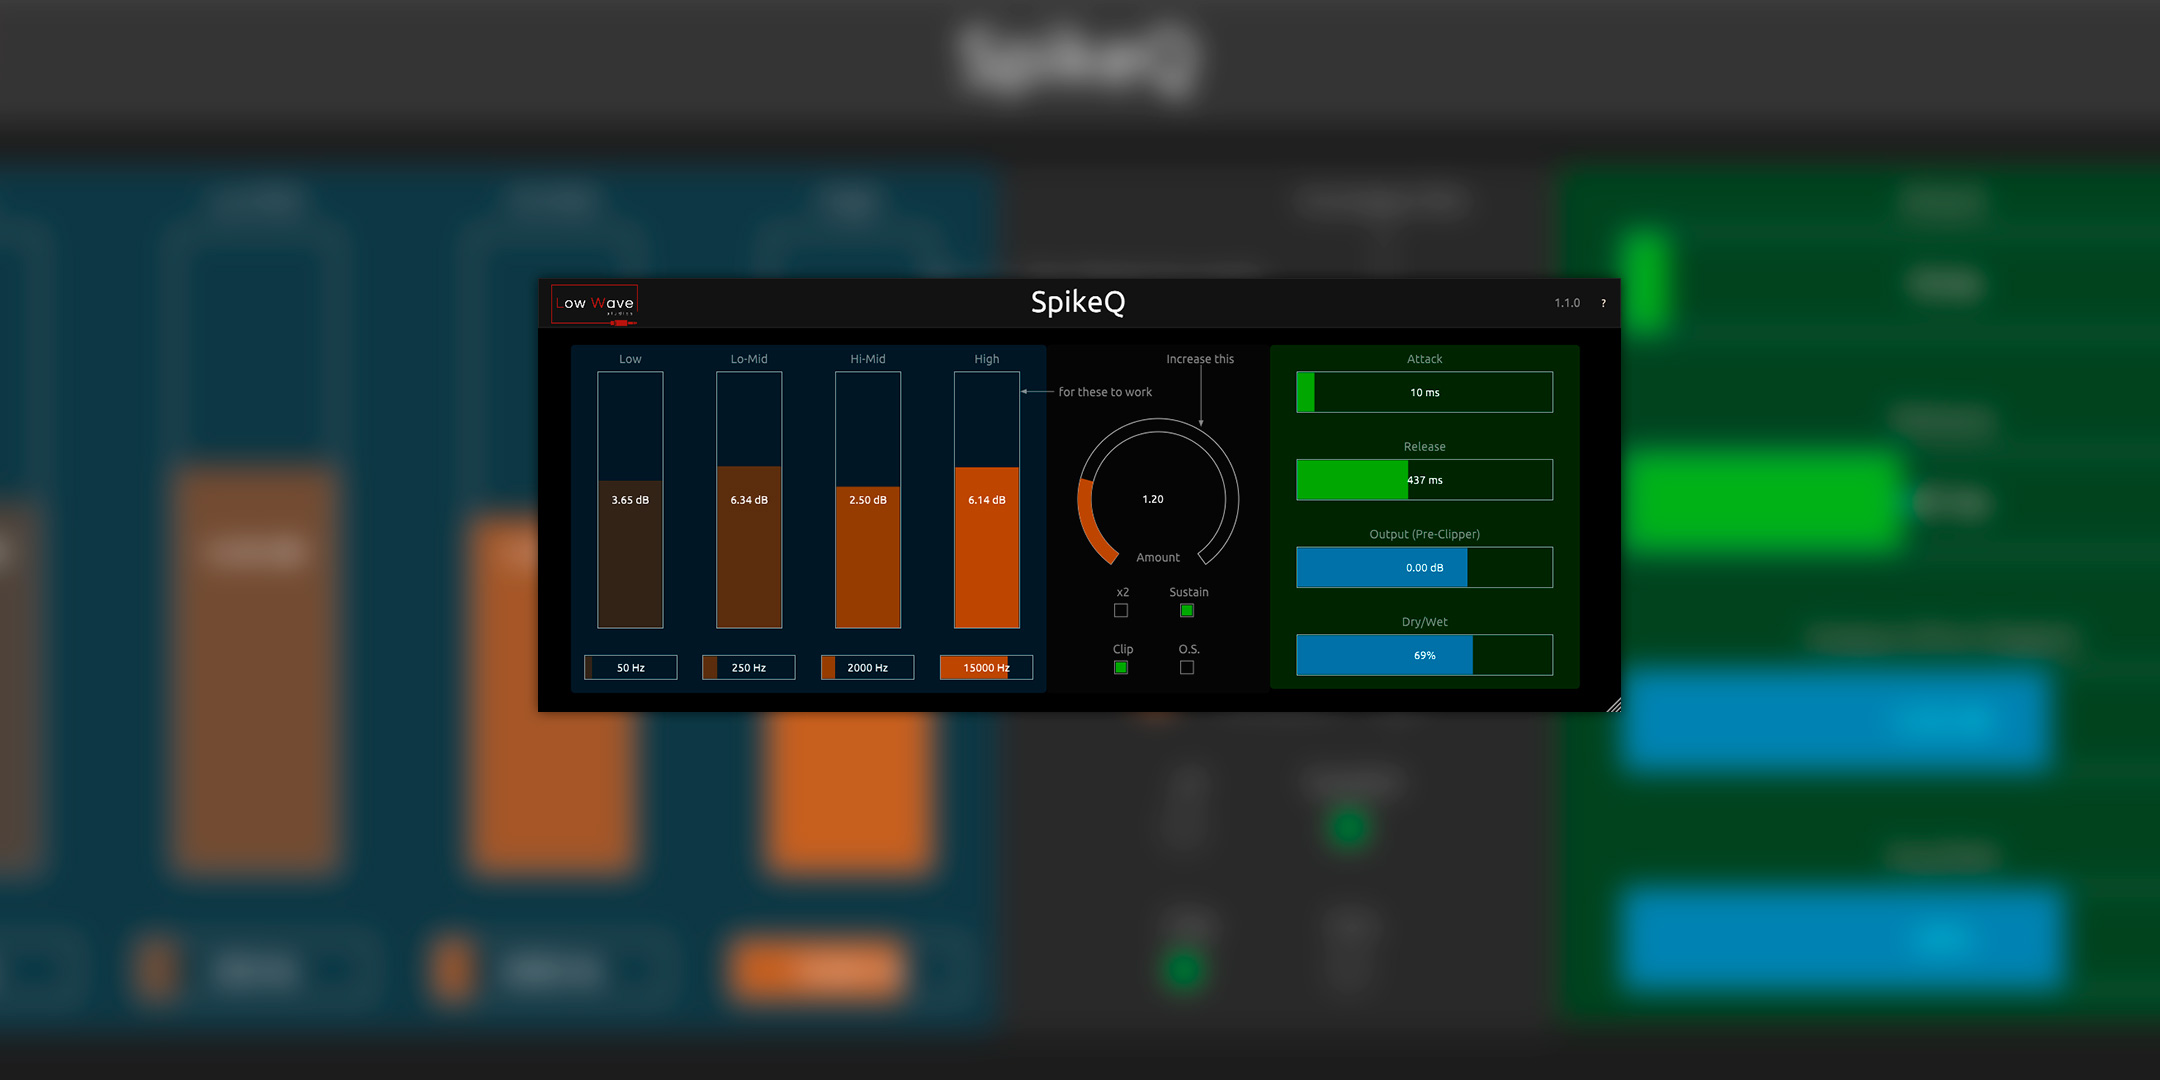Click the resize grip at window corner
The height and width of the screenshot is (1080, 2160).
pyautogui.click(x=1613, y=705)
